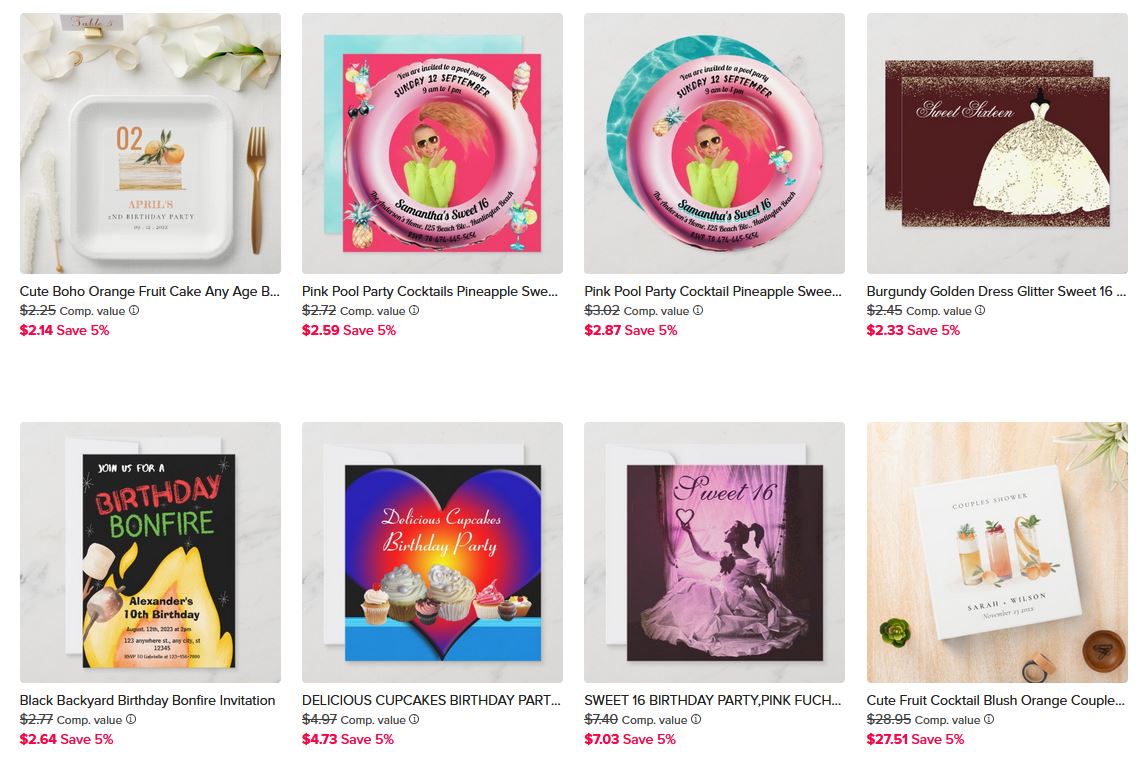Viewport: 1143px width, 777px height.
Task: Open Burgundy Golden Dress Glitter Sweet 16 link
Action: pyautogui.click(x=996, y=292)
